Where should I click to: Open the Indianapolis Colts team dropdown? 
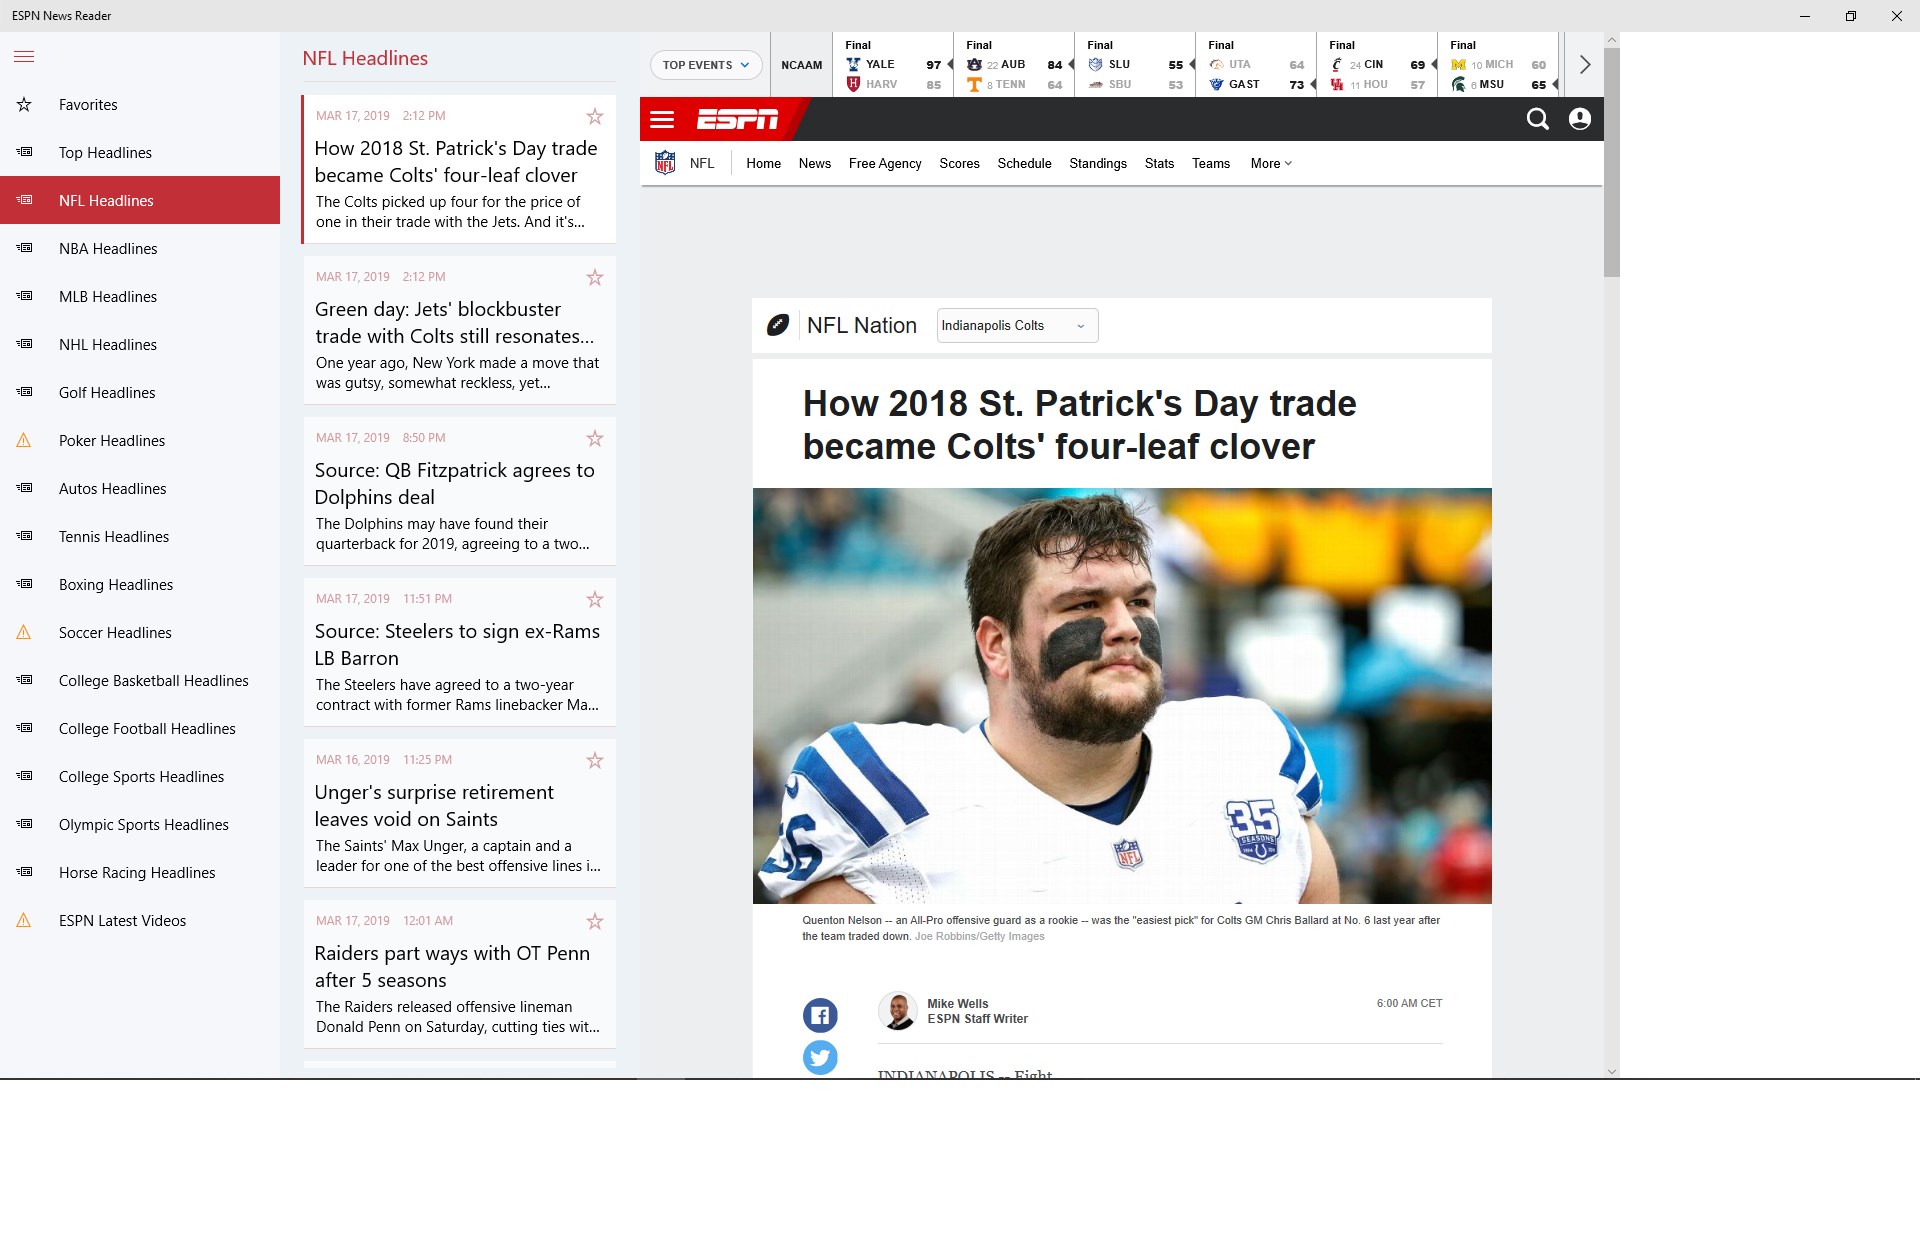point(1017,326)
